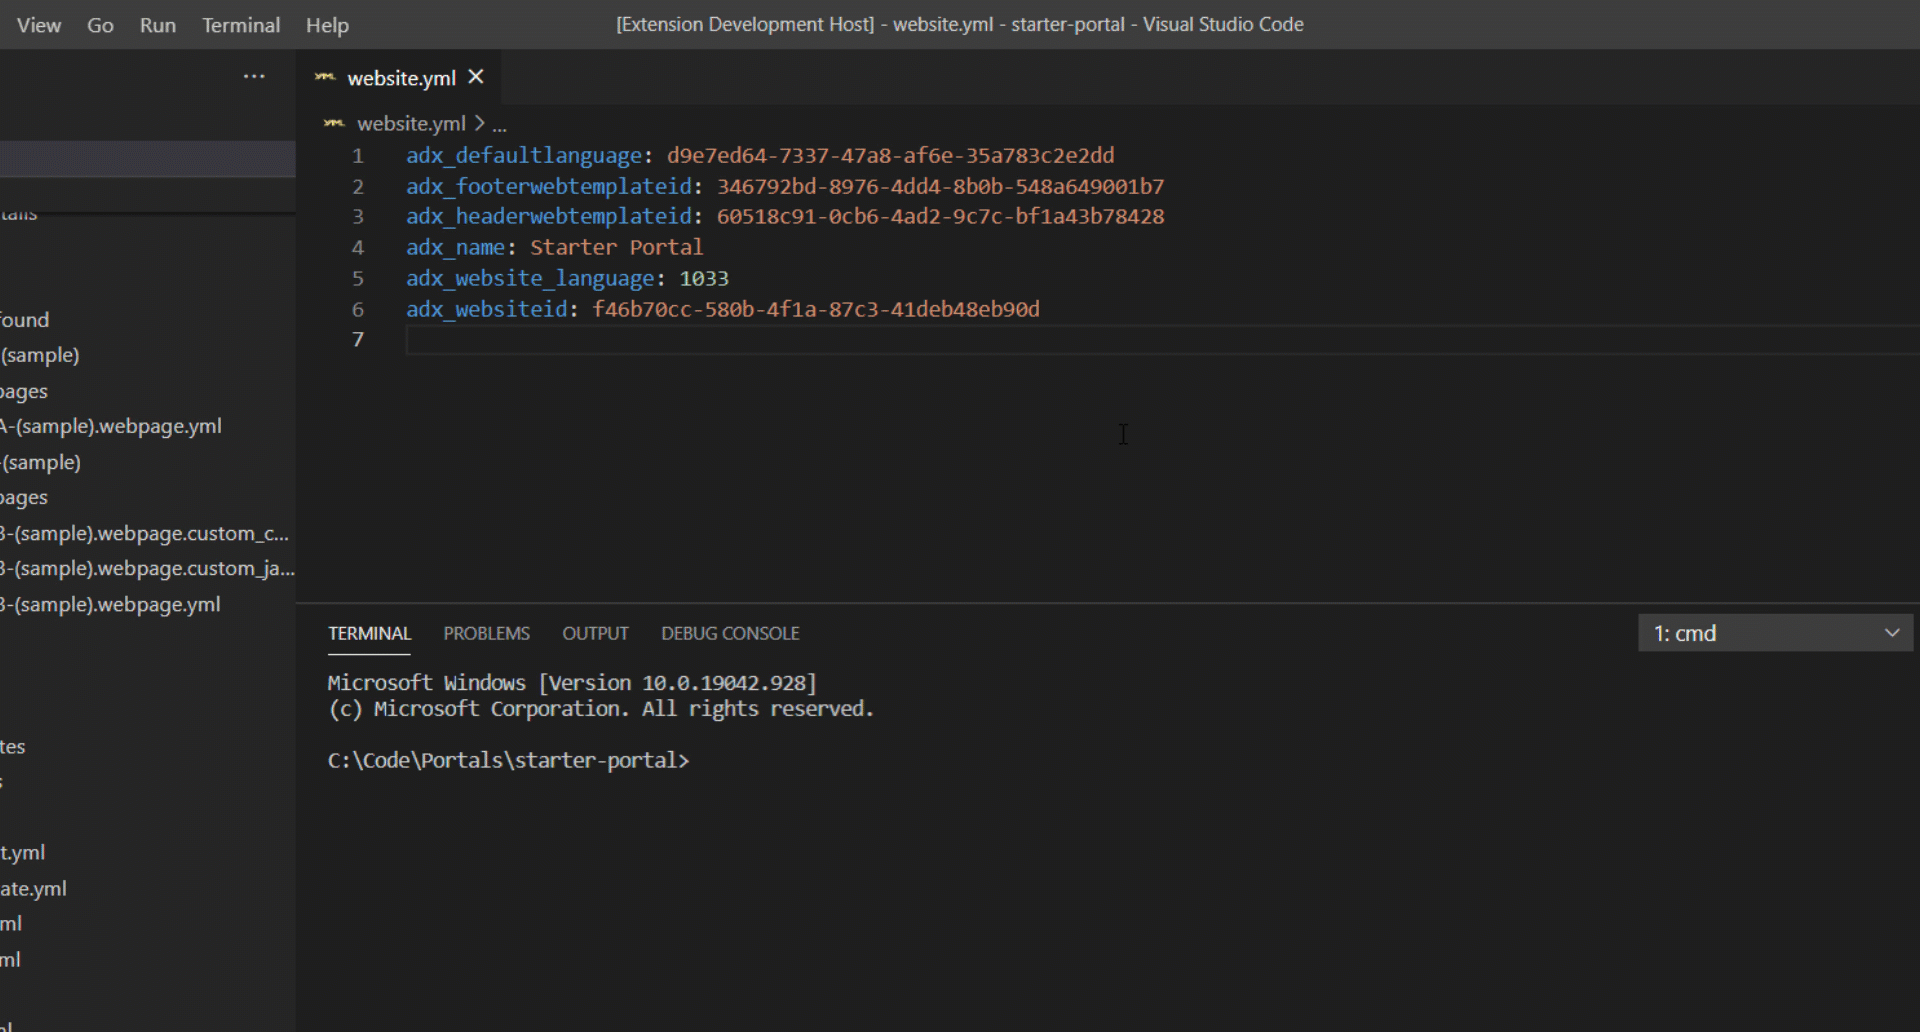1920x1032 pixels.
Task: Click the terminal dropdown chevron arrow
Action: coord(1892,633)
